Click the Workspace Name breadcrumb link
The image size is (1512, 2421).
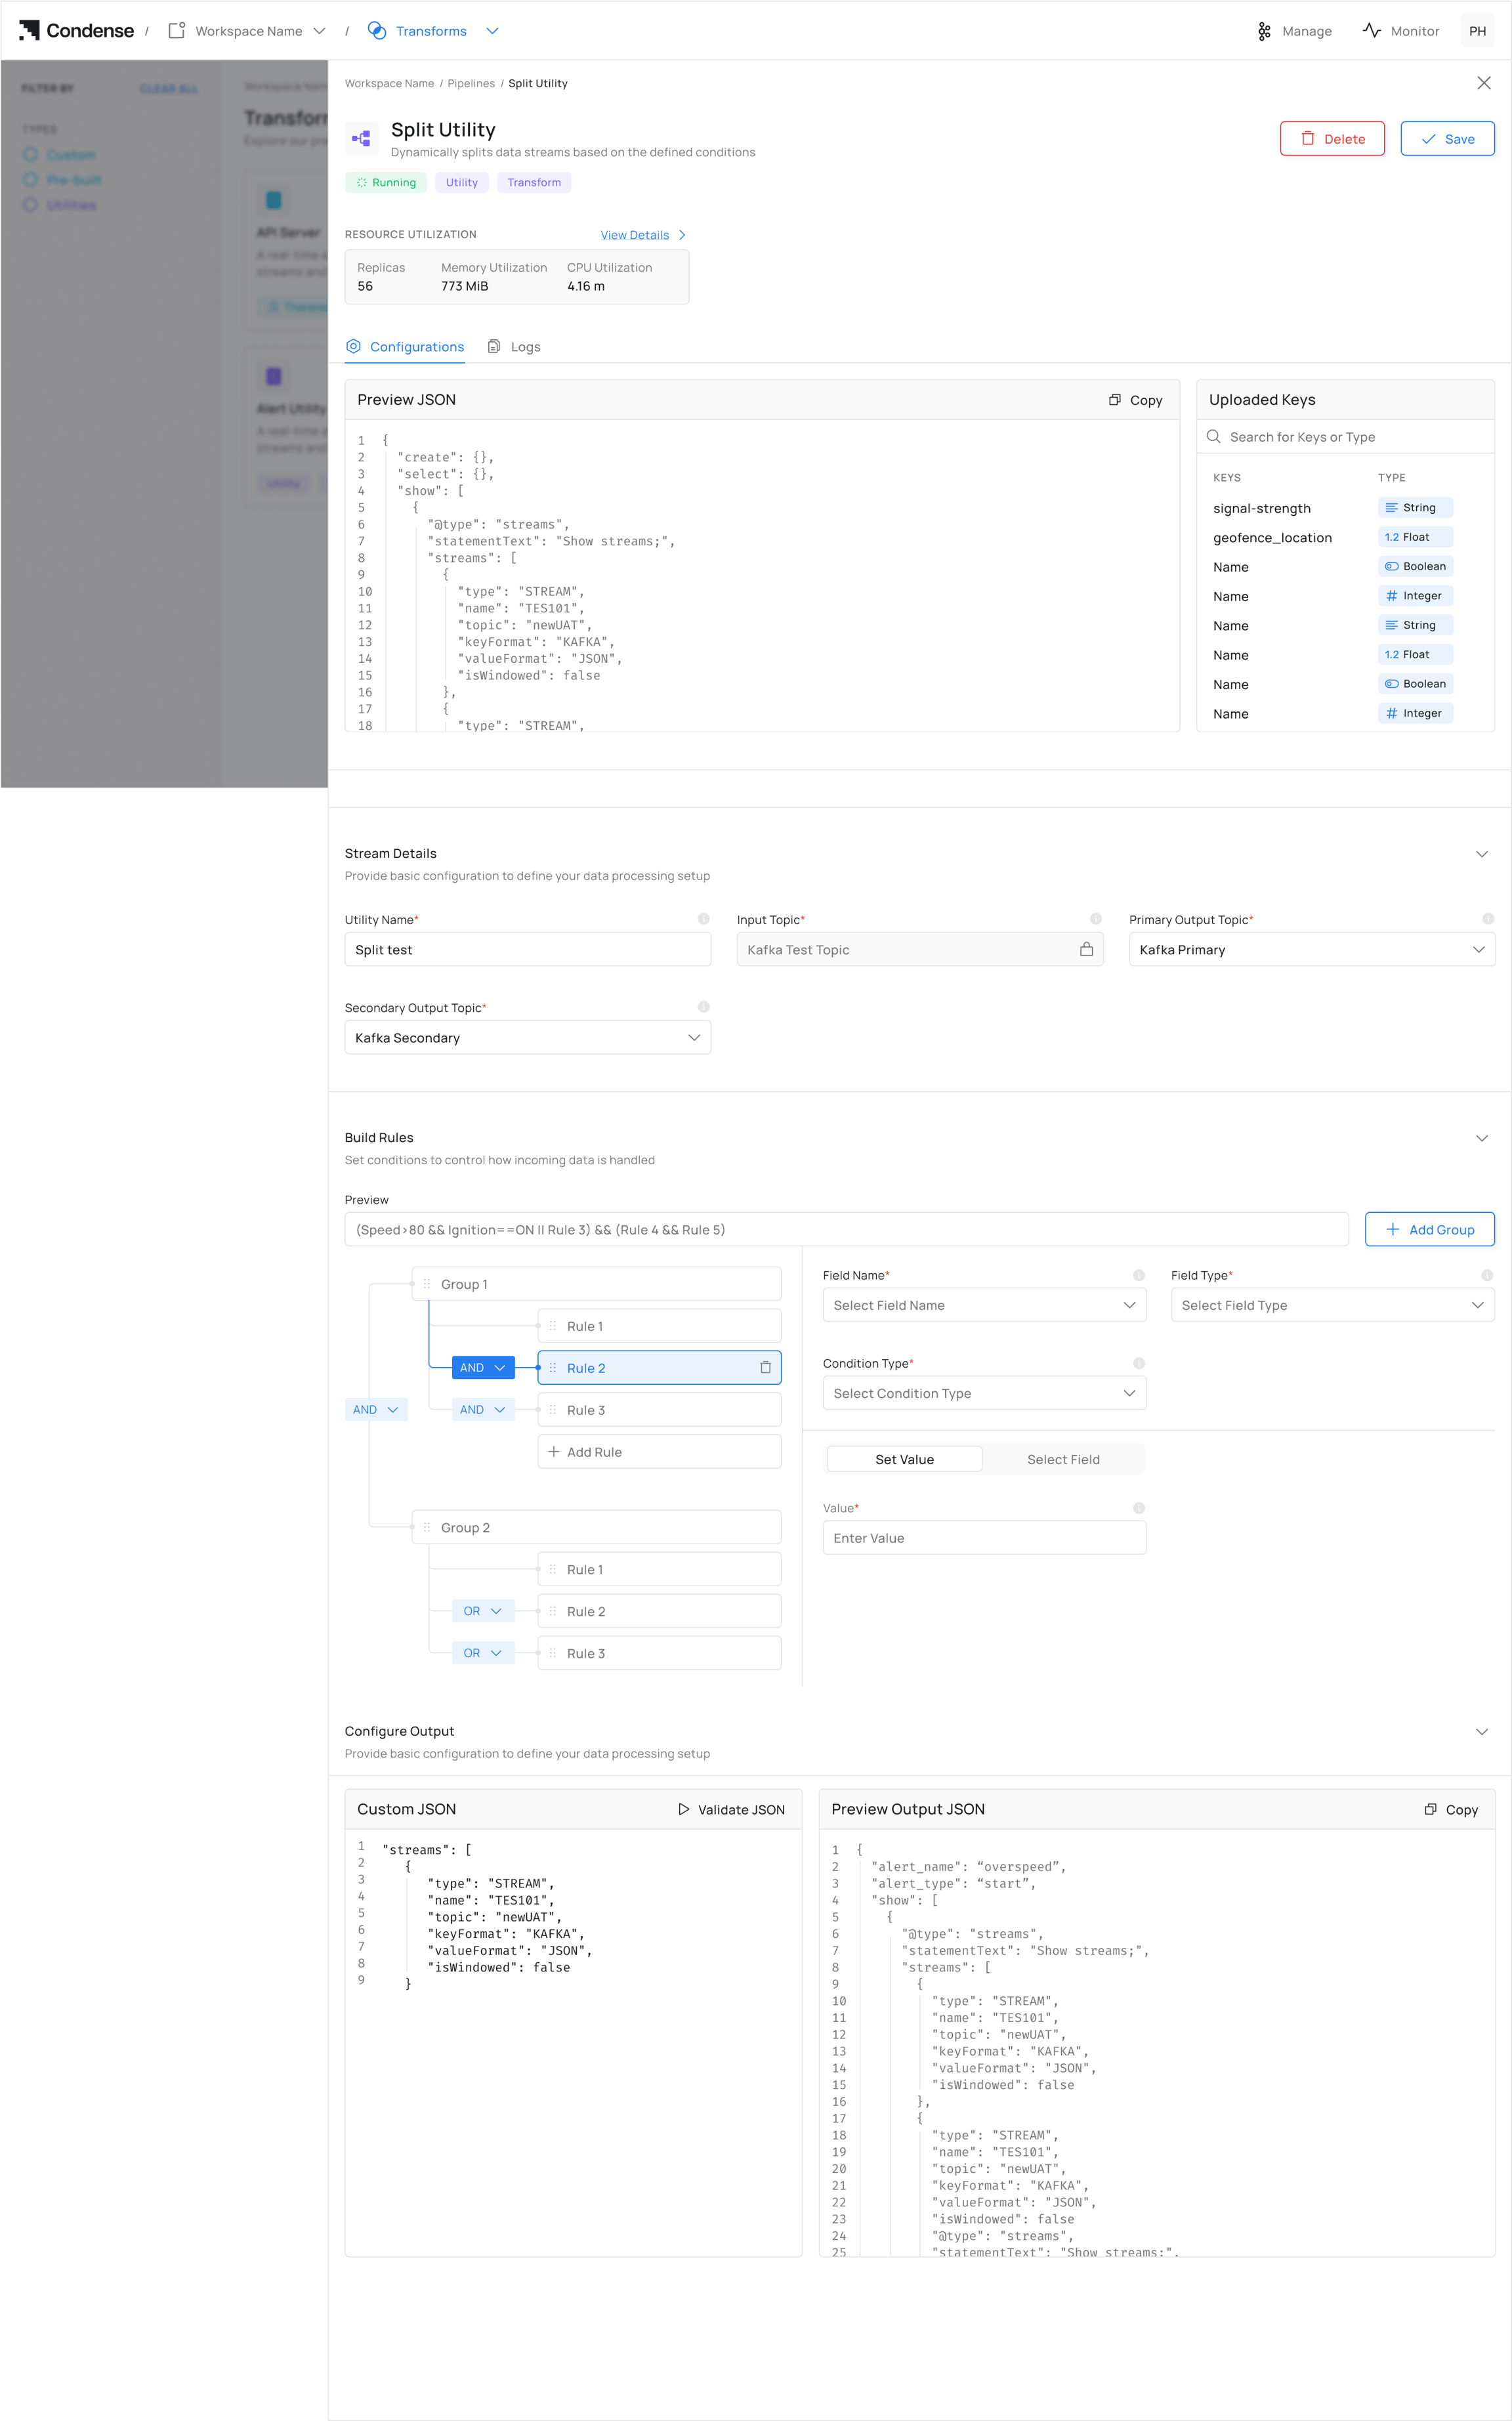click(389, 84)
